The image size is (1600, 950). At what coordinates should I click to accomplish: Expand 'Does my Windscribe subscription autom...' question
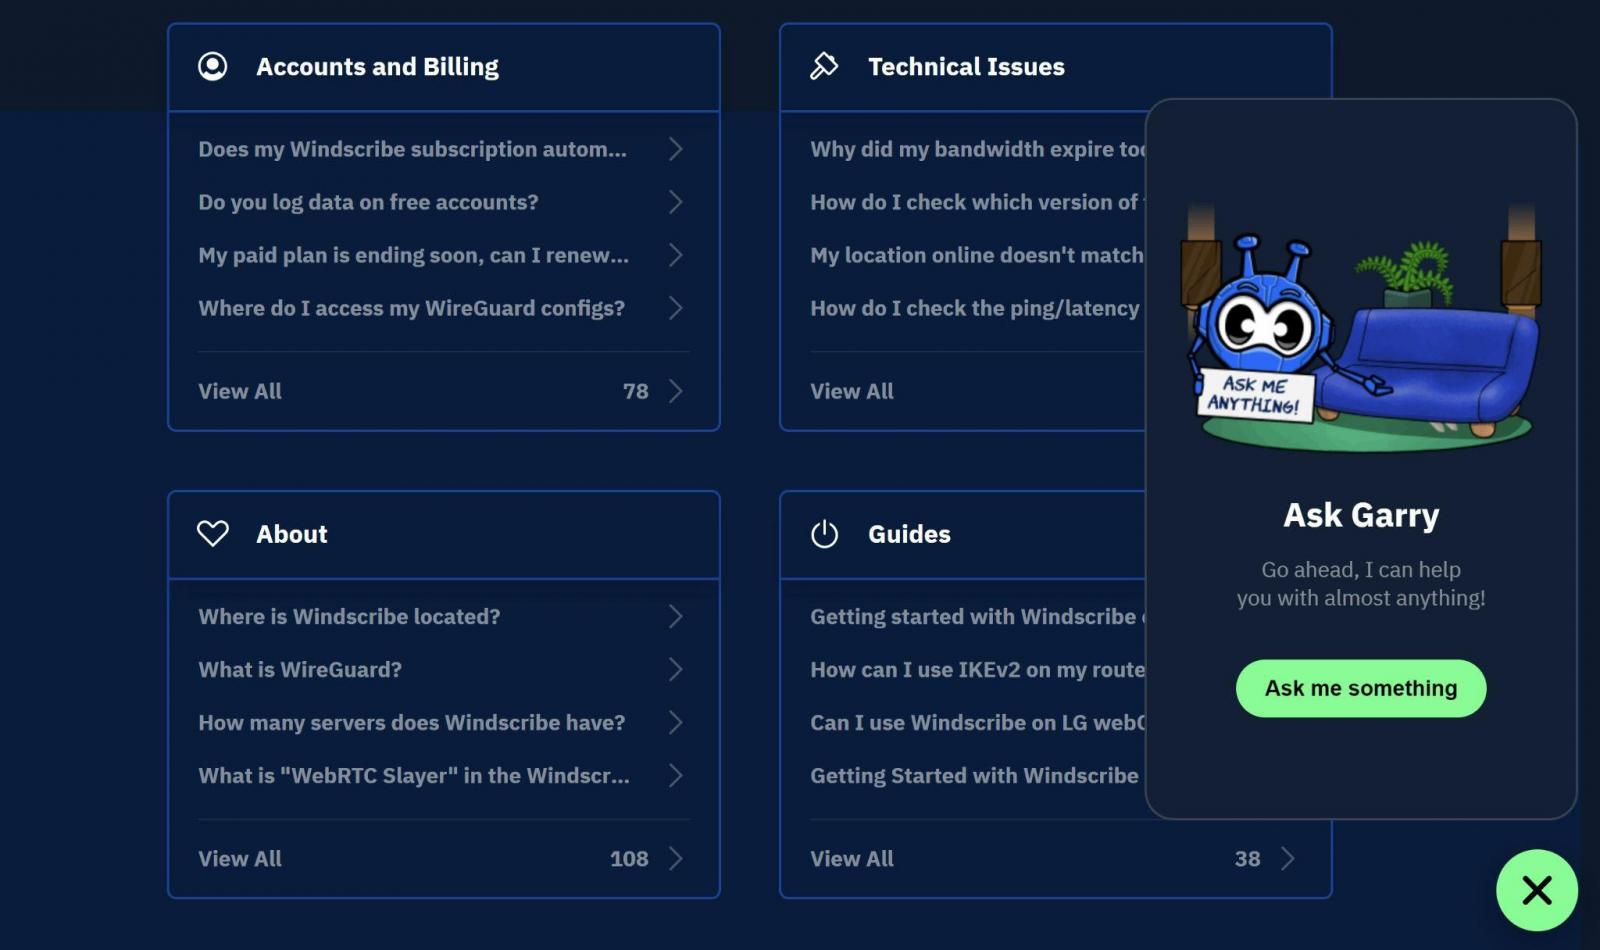[x=413, y=149]
